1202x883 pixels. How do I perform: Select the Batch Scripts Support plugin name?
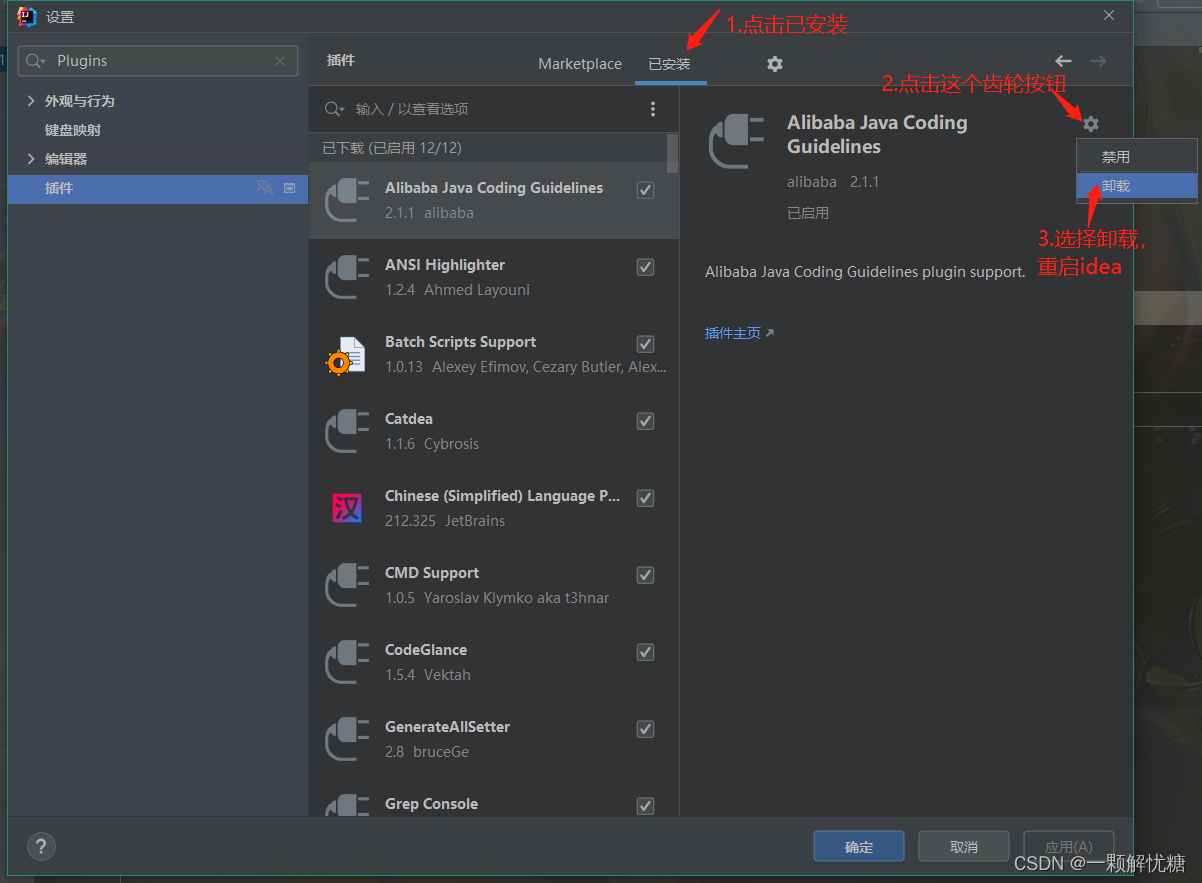coord(460,342)
